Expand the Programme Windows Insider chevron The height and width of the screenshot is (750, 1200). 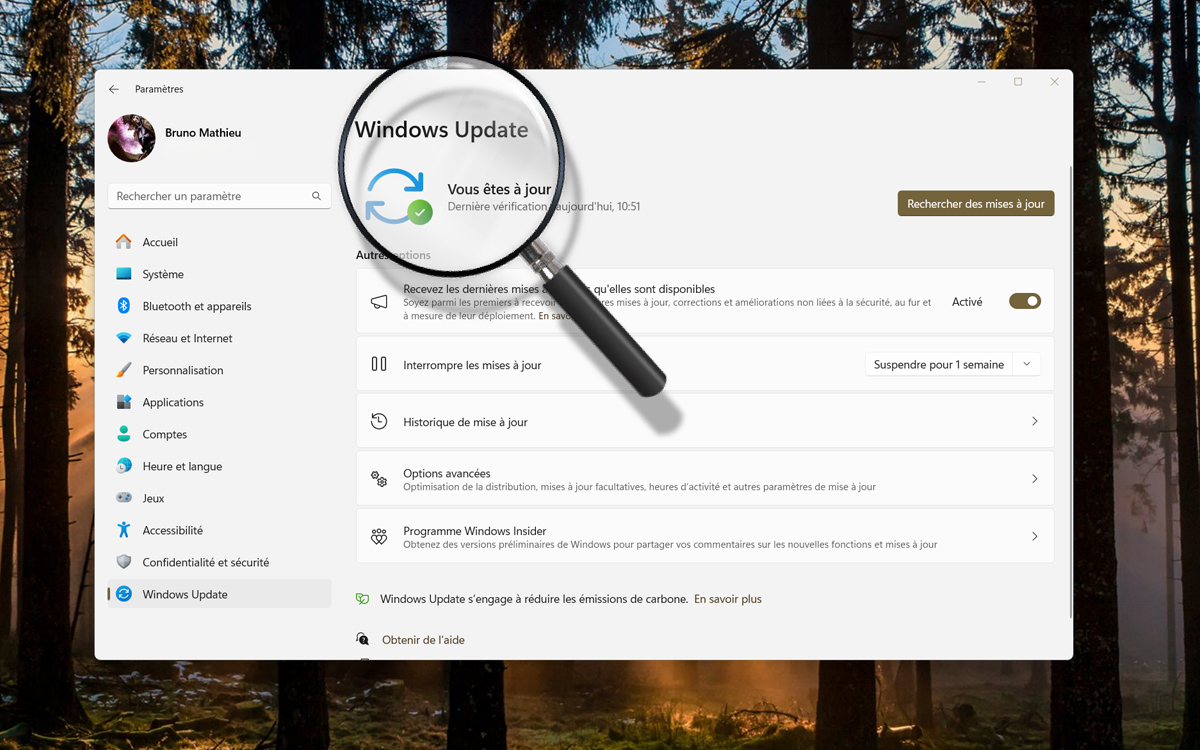(x=1035, y=537)
